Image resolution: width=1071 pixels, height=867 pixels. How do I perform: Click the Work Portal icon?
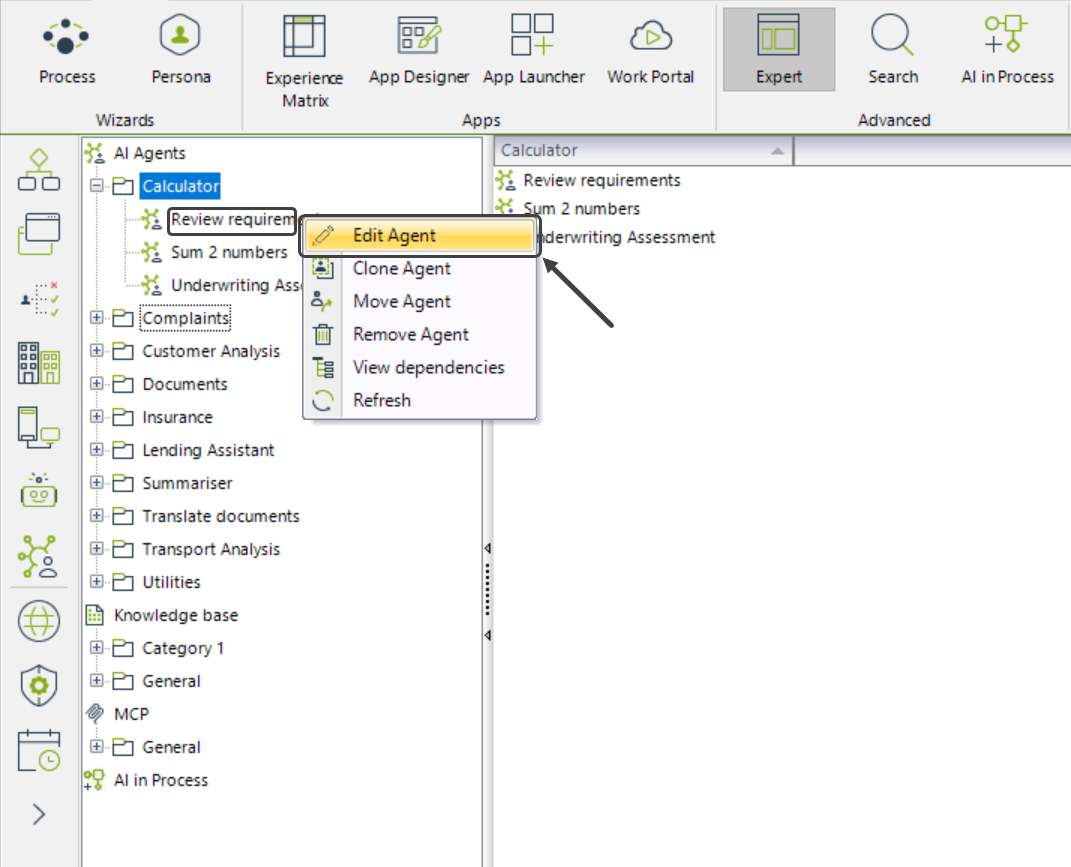pyautogui.click(x=650, y=50)
